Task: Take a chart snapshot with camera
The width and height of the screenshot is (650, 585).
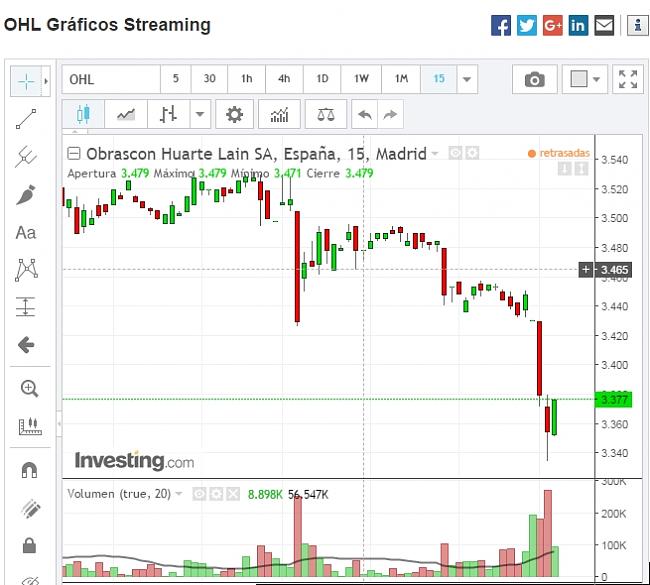Action: pyautogui.click(x=535, y=79)
